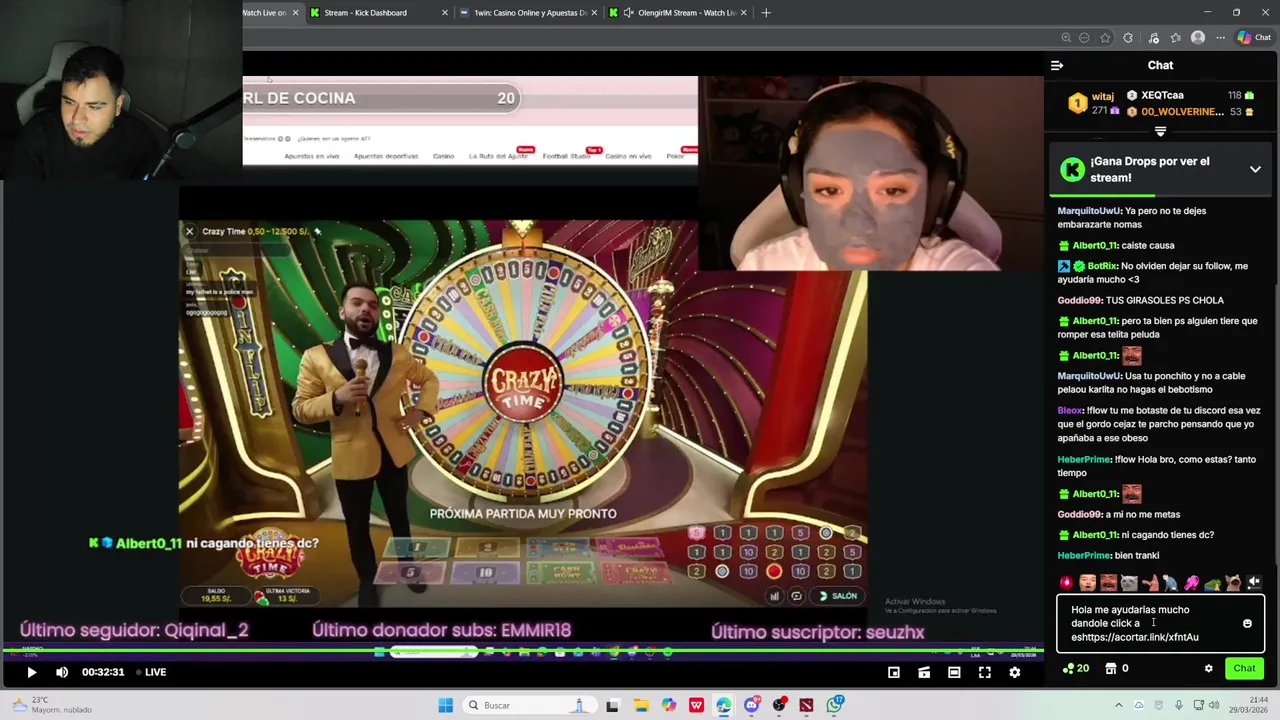Click the username Bleox in chat
Image resolution: width=1280 pixels, height=720 pixels.
pyautogui.click(x=1070, y=410)
